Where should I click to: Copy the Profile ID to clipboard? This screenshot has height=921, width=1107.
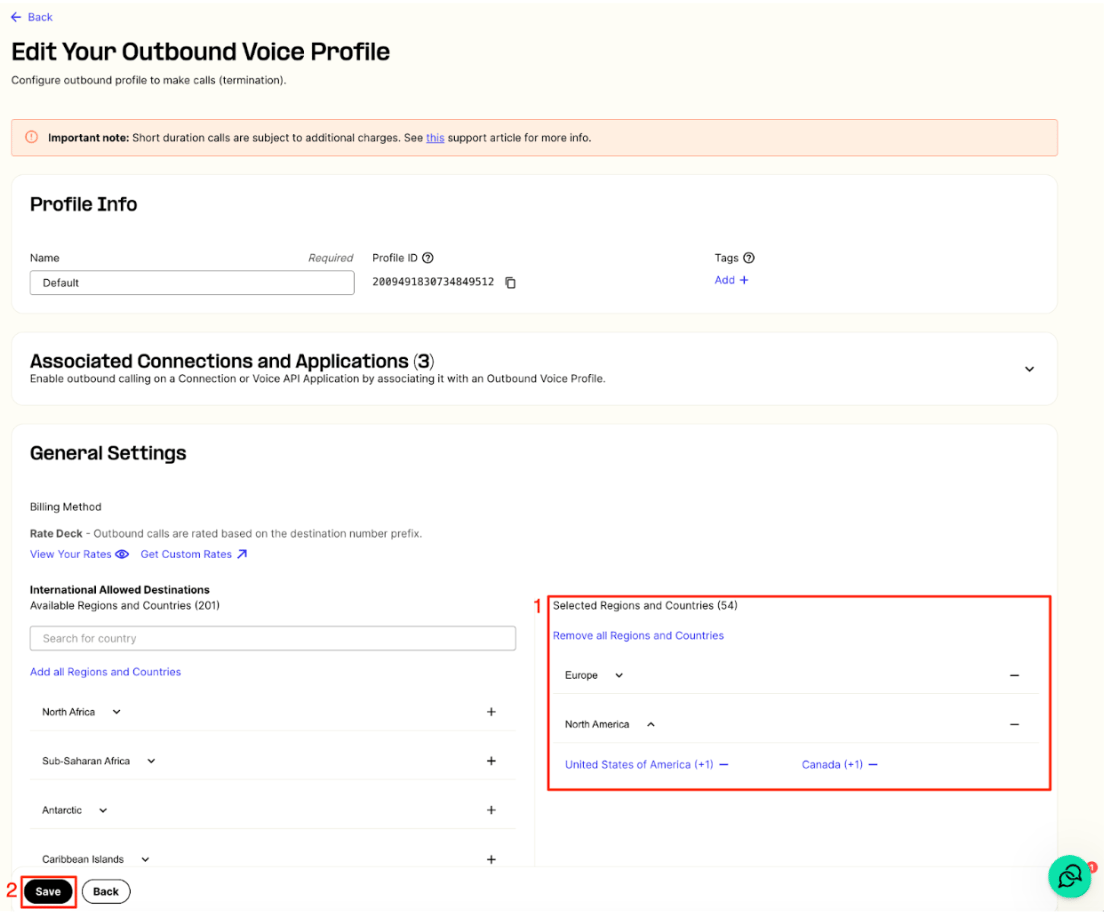pyautogui.click(x=510, y=283)
